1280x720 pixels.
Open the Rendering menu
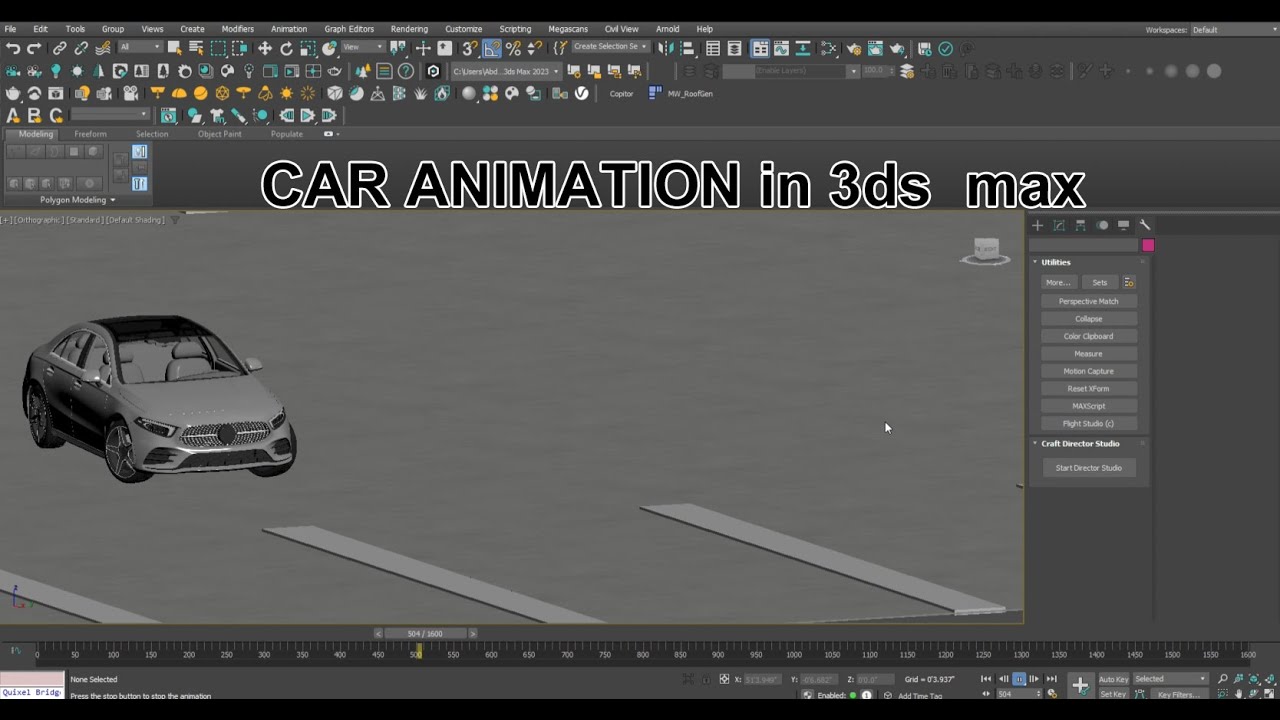pyautogui.click(x=409, y=29)
